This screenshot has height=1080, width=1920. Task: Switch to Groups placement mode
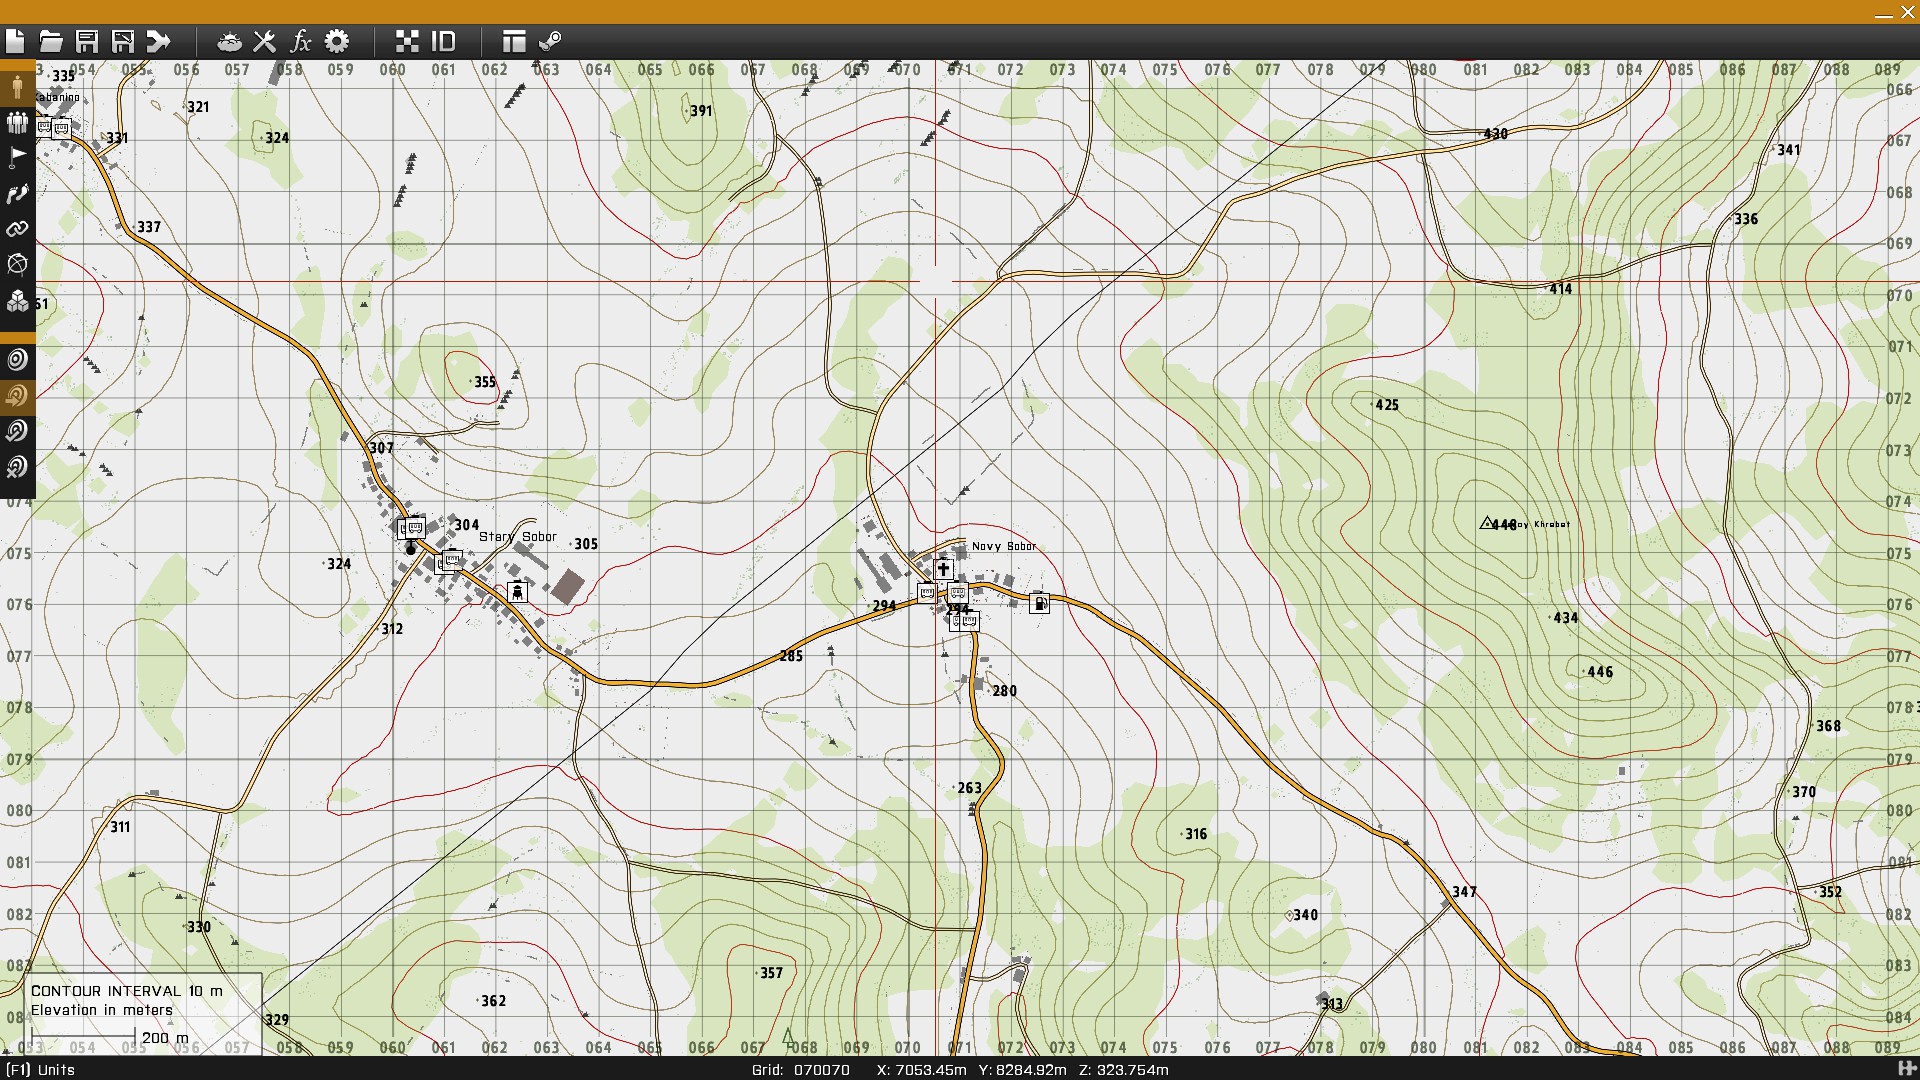pos(17,122)
